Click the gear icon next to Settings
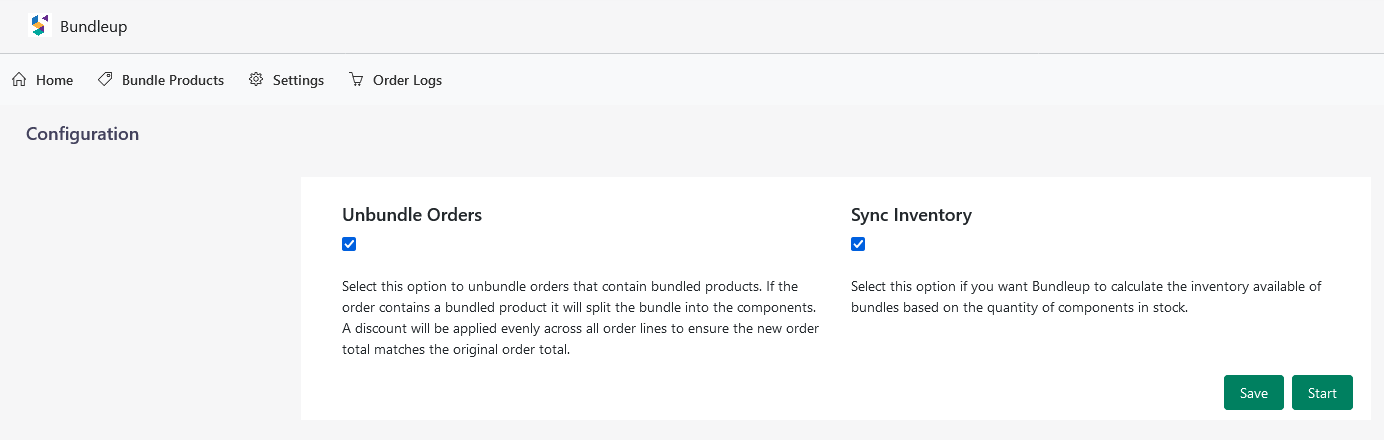 point(256,79)
